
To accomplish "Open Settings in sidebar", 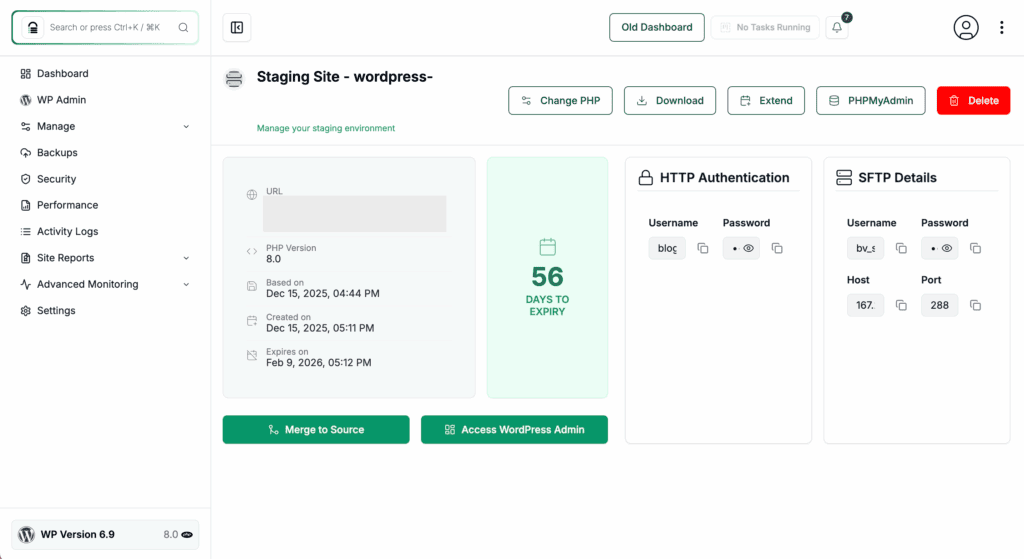I will [56, 310].
